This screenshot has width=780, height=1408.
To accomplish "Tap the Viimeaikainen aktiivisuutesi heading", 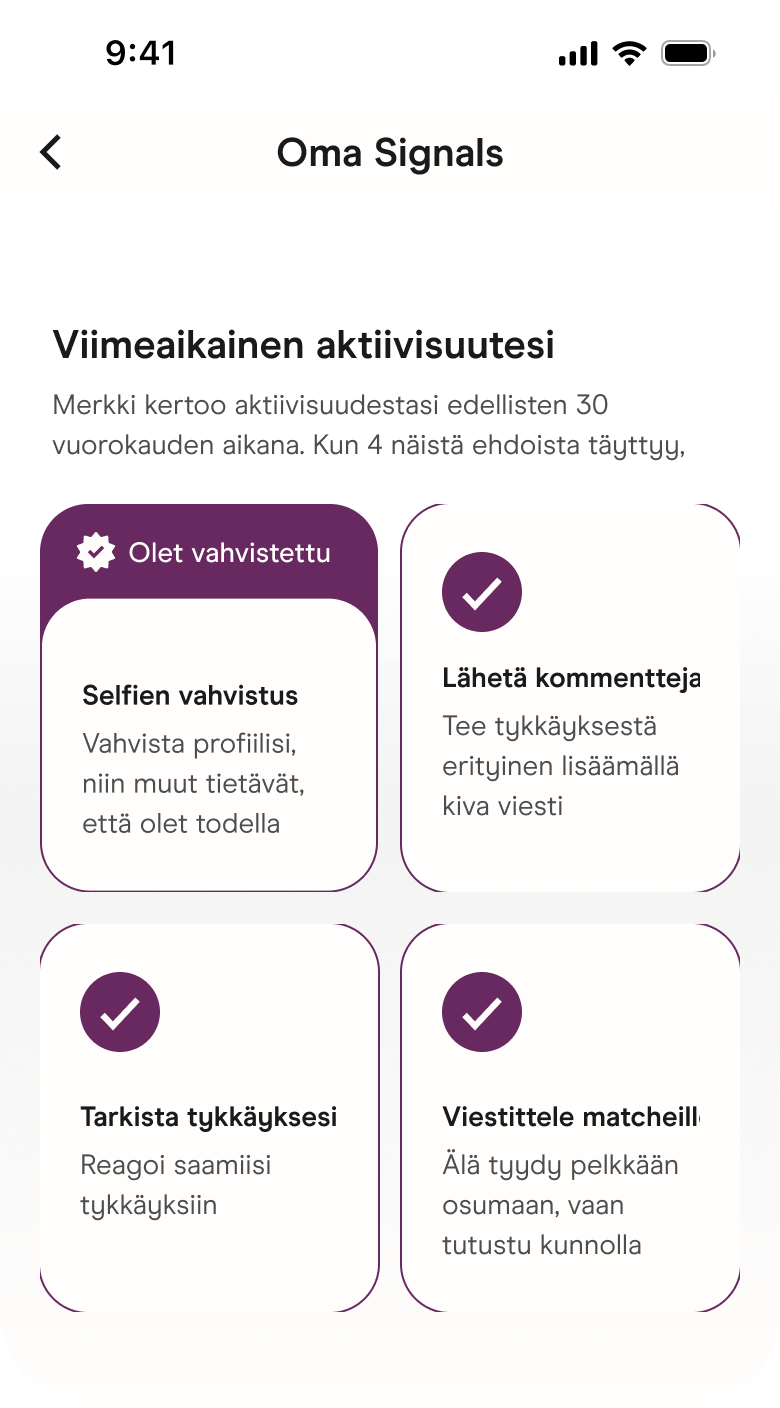I will [304, 345].
